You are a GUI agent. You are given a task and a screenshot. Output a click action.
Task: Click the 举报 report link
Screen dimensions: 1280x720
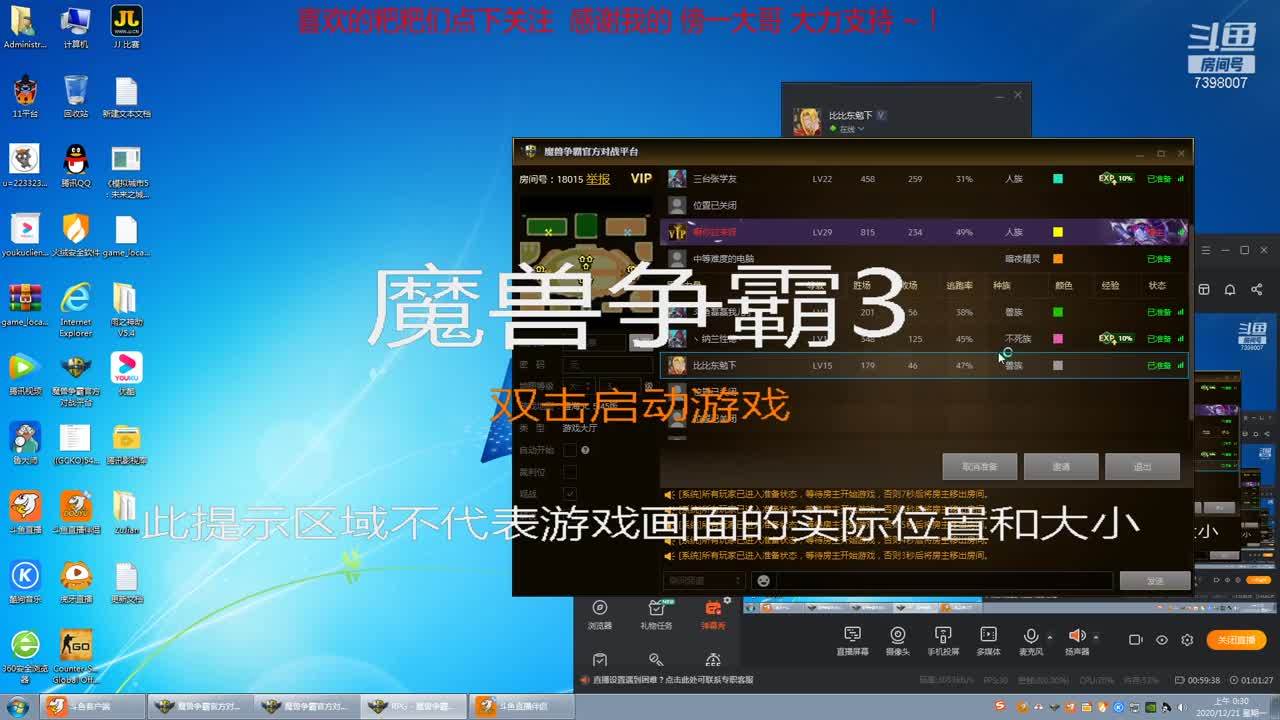[598, 179]
